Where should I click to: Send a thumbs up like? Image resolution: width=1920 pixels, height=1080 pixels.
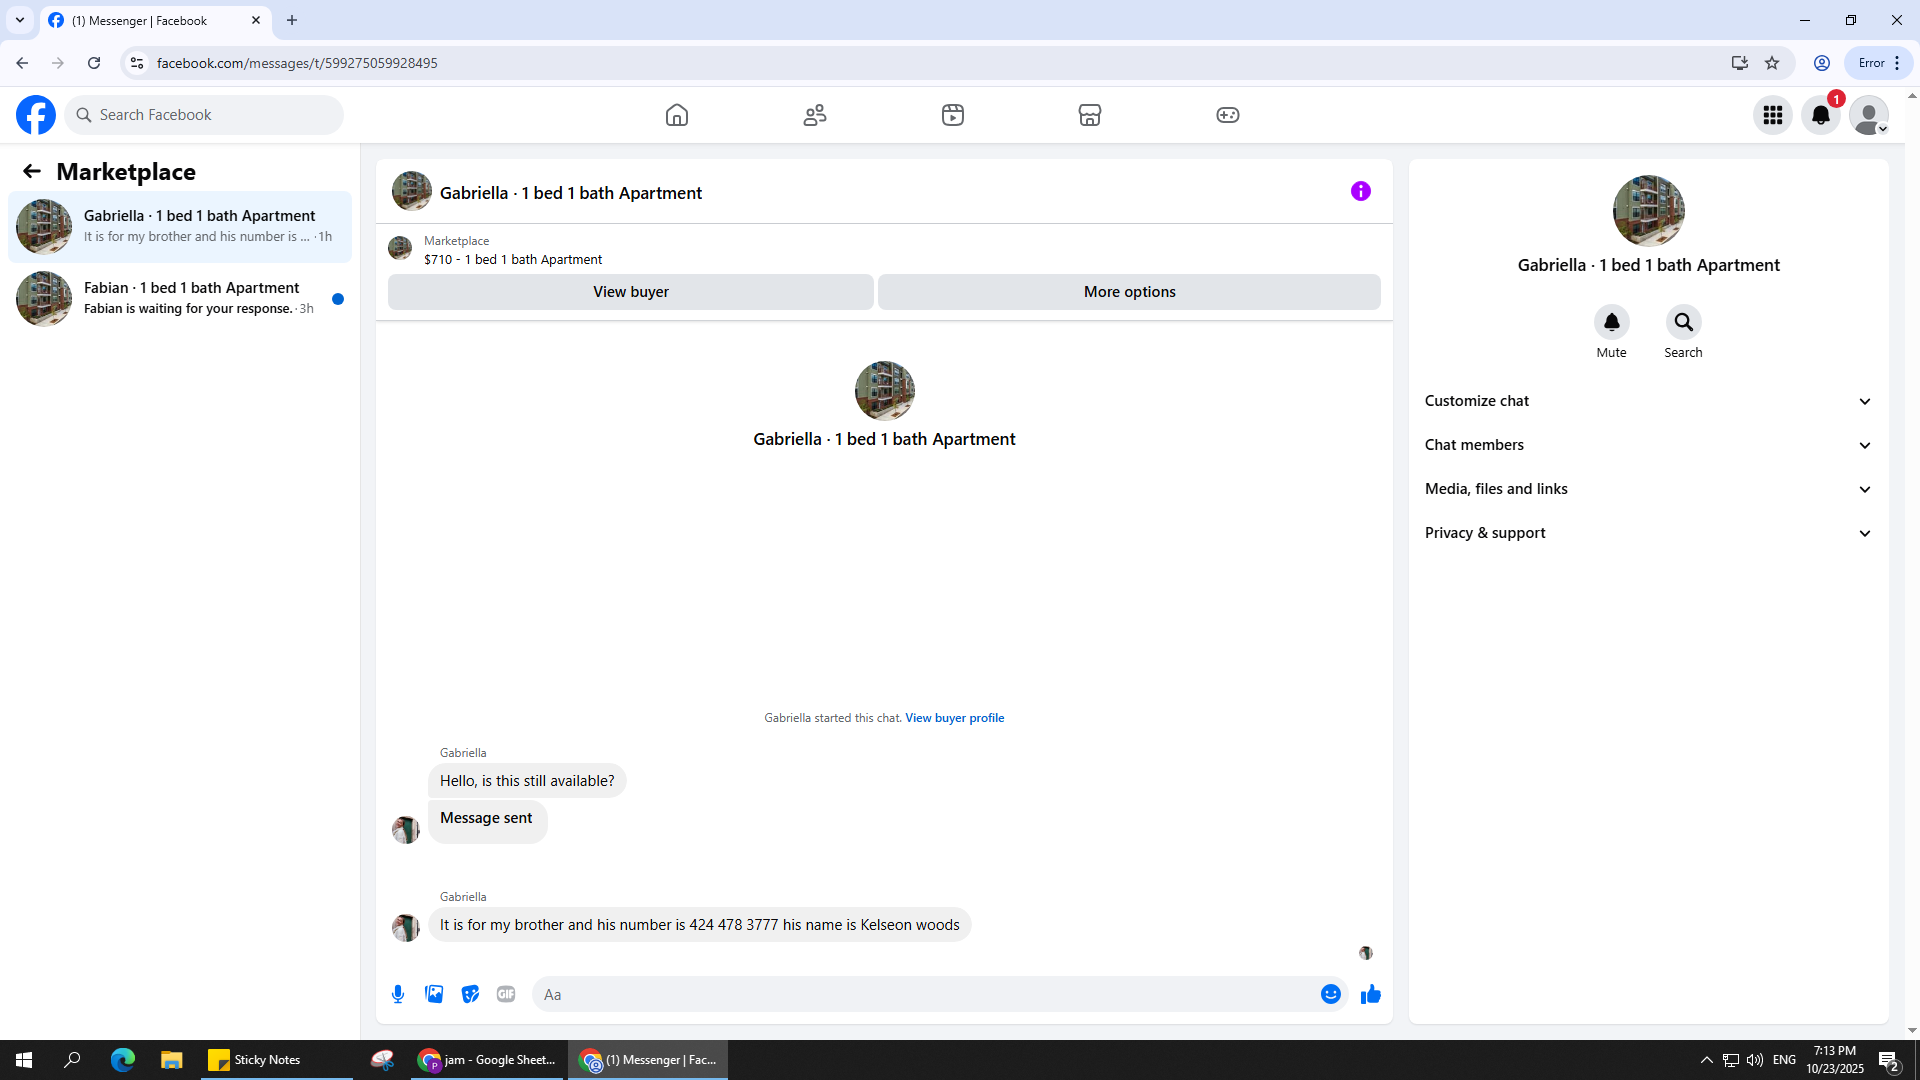pos(1370,994)
